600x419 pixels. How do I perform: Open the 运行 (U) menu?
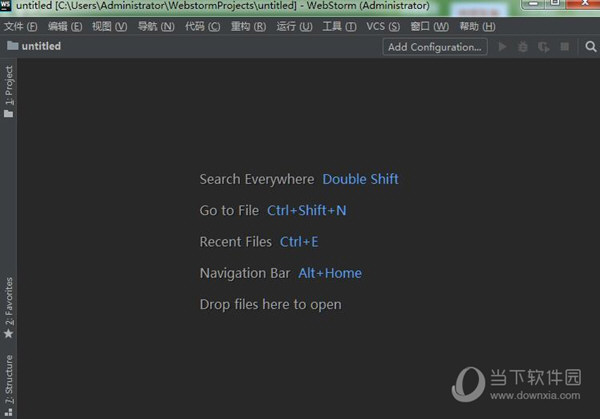pyautogui.click(x=294, y=26)
